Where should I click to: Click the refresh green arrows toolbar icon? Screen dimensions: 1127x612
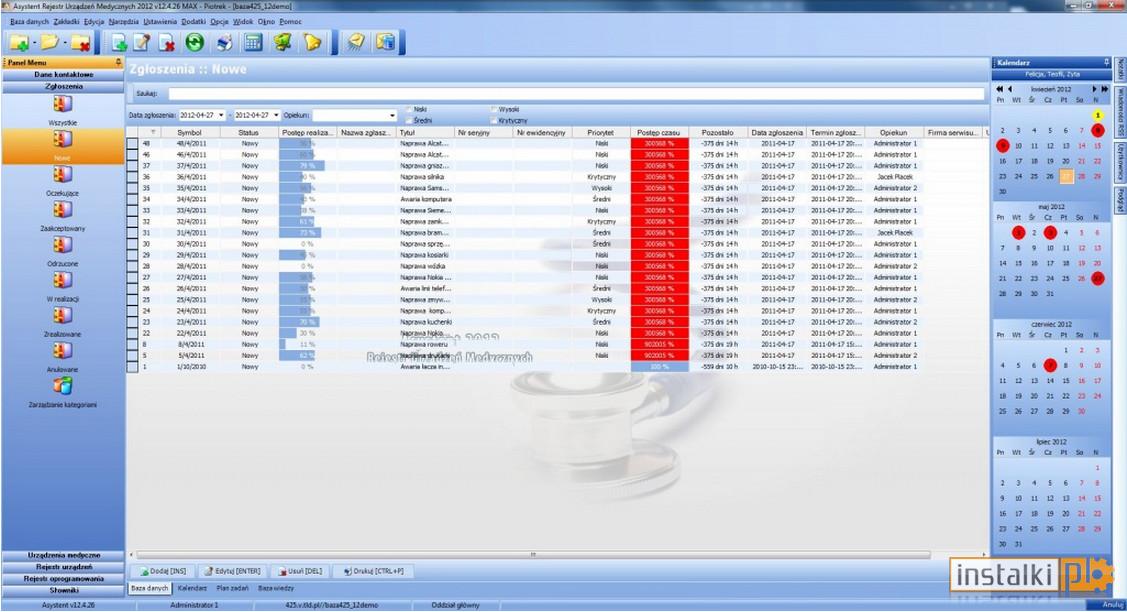195,43
